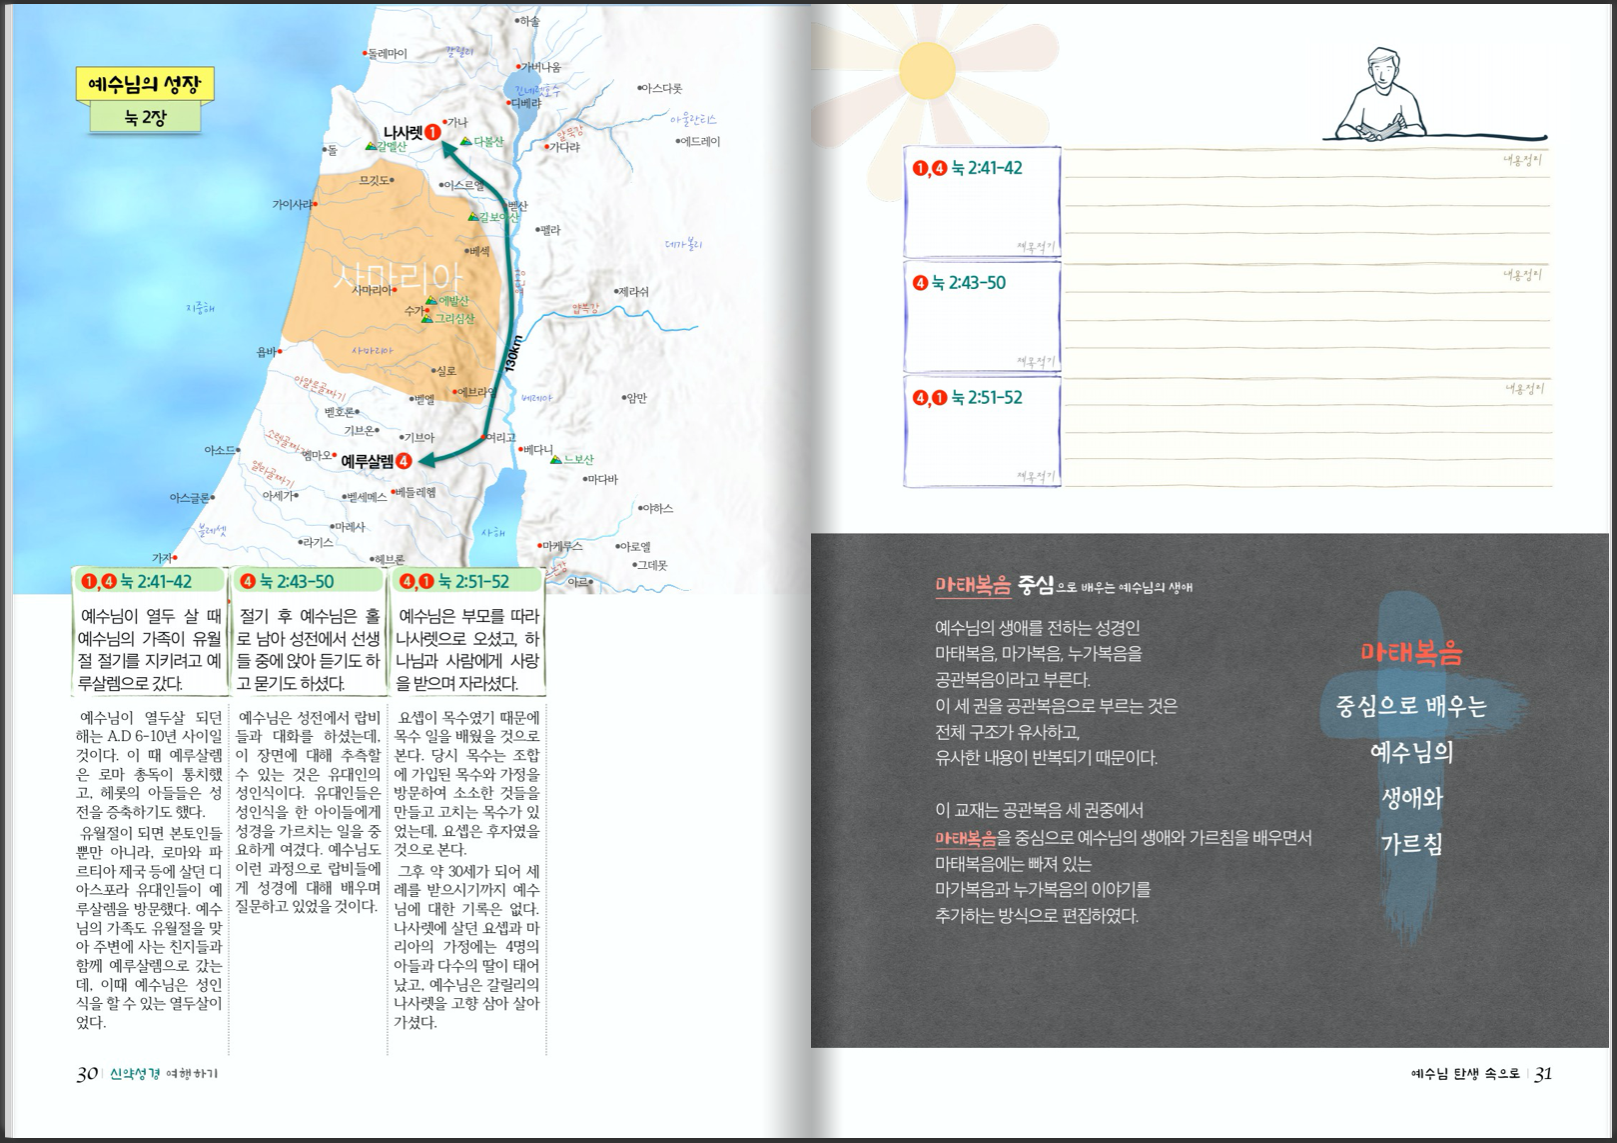Click the 예수님 탄생 속으로 footer text
The height and width of the screenshot is (1143, 1617).
point(1465,1073)
